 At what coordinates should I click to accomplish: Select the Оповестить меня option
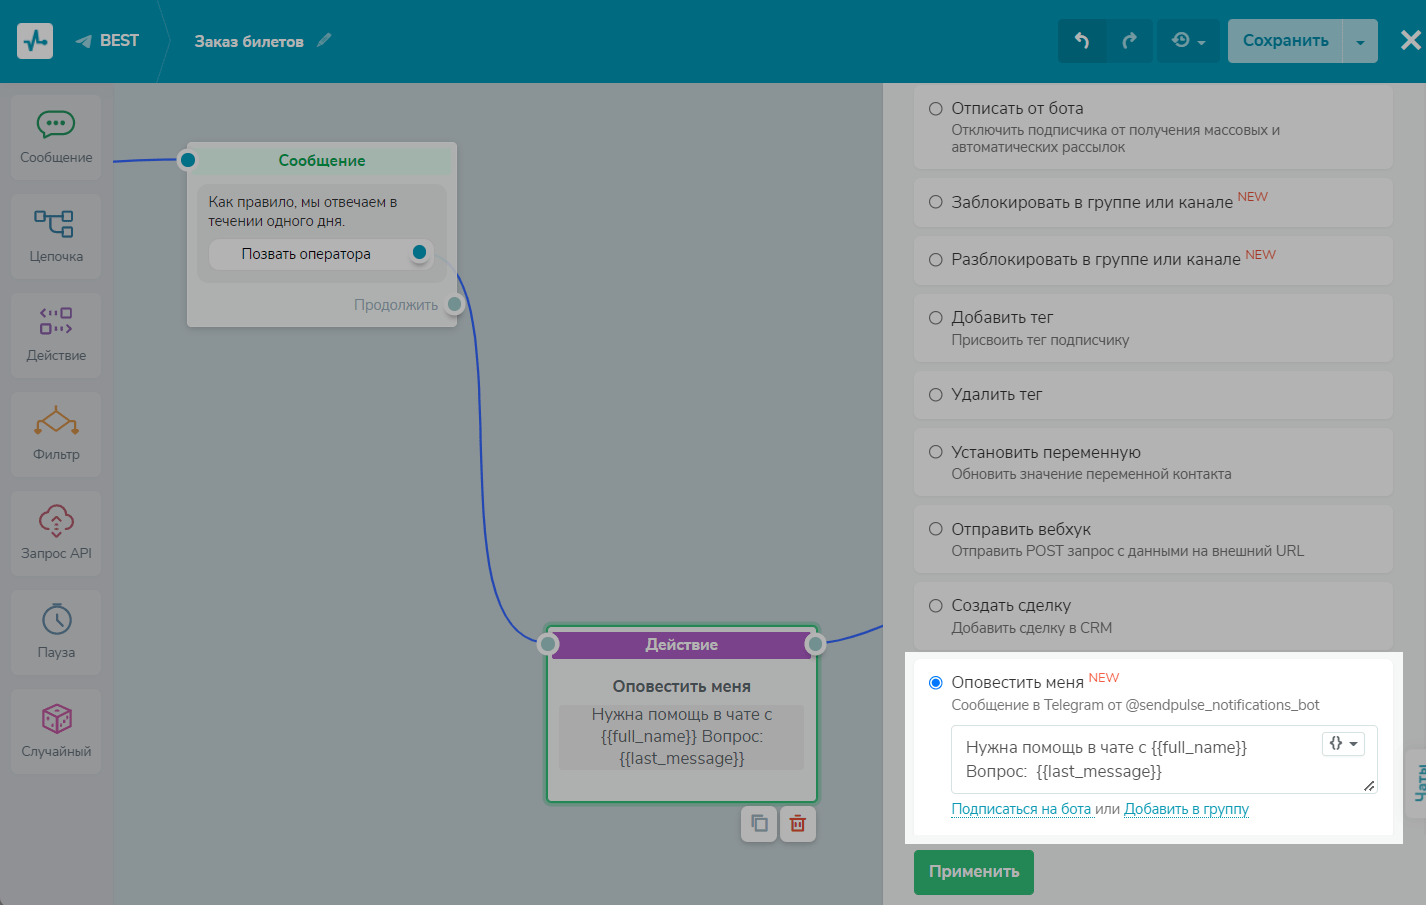pyautogui.click(x=936, y=683)
